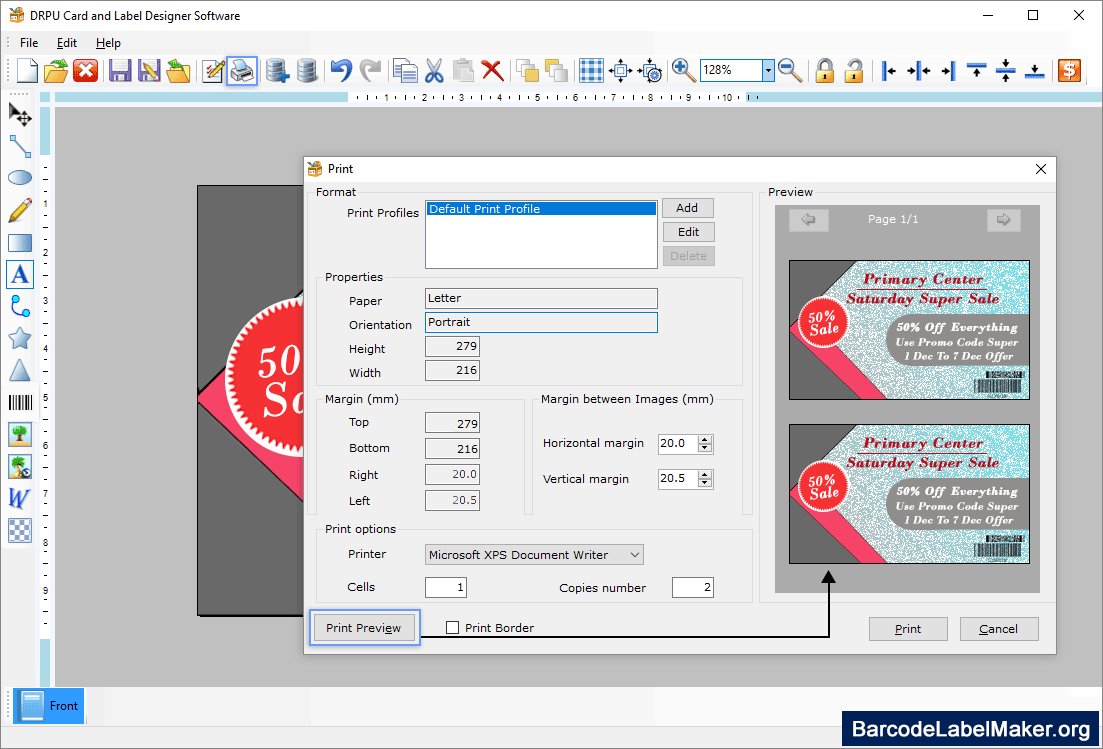Choose the Pencil tool

coord(20,210)
